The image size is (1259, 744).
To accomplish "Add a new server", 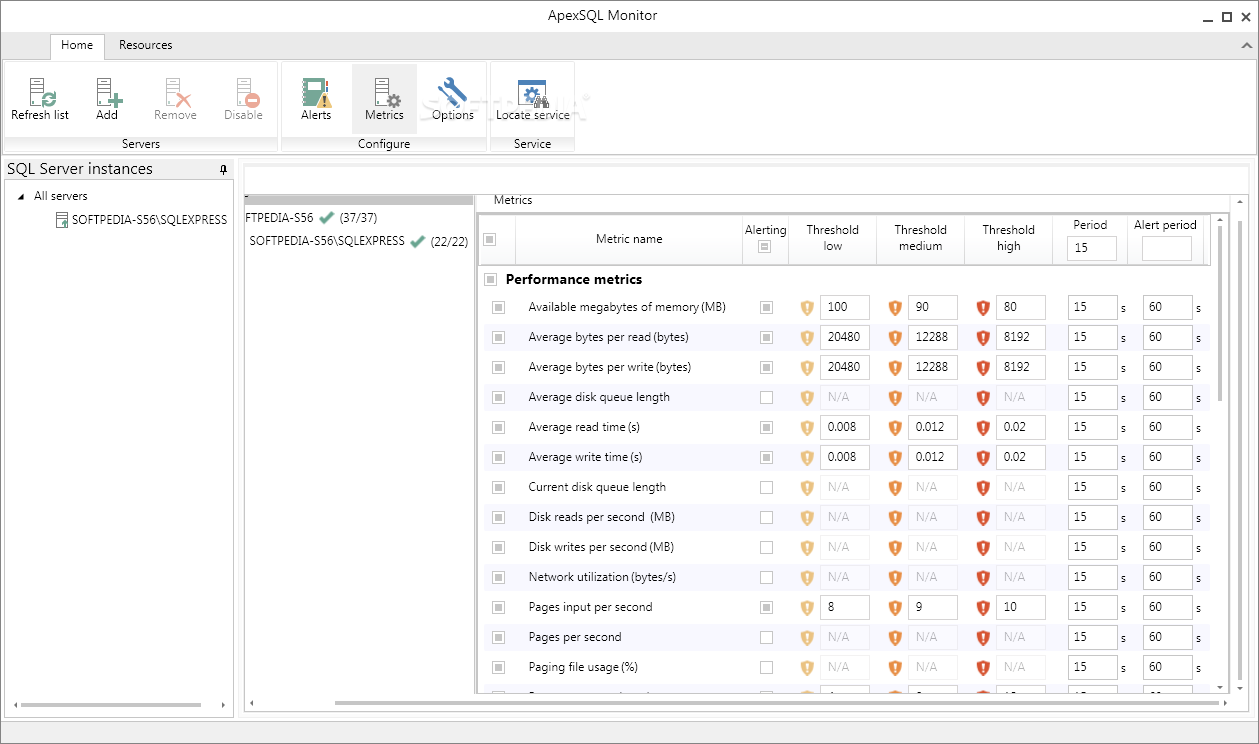I will (108, 93).
